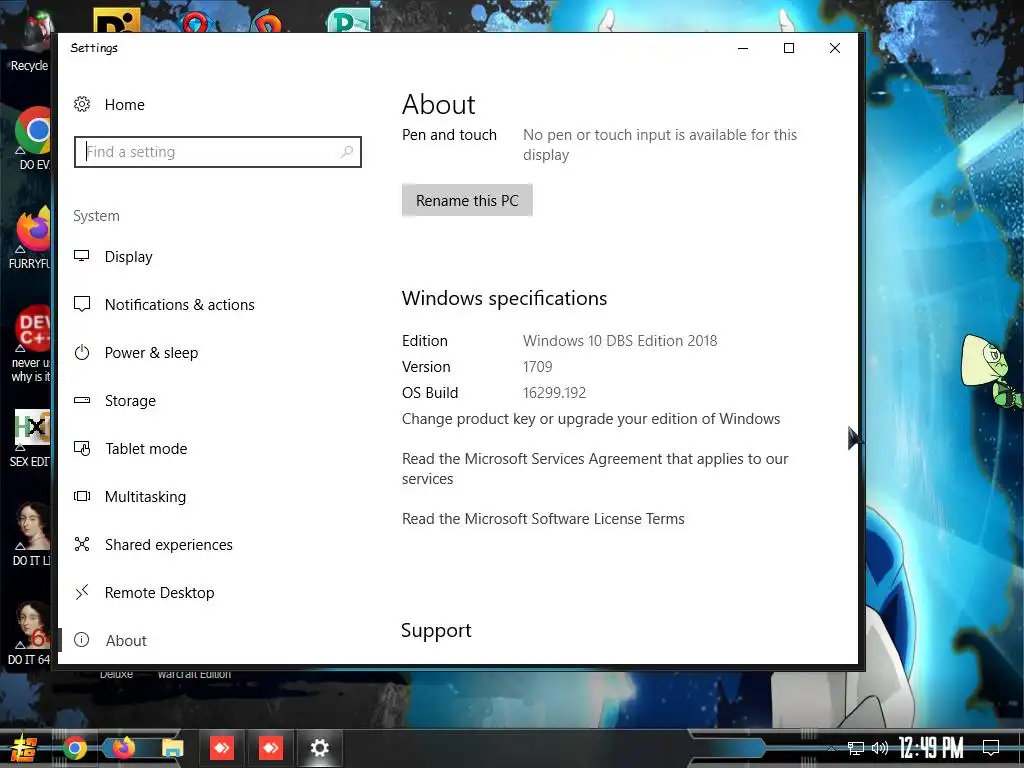Switch to Power & sleep page

click(152, 353)
